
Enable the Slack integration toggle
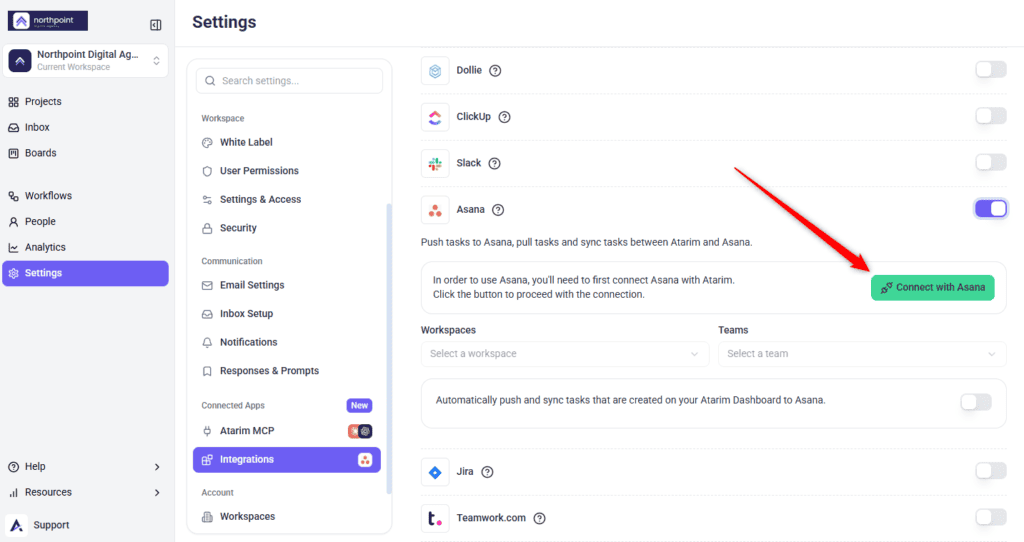pyautogui.click(x=991, y=162)
